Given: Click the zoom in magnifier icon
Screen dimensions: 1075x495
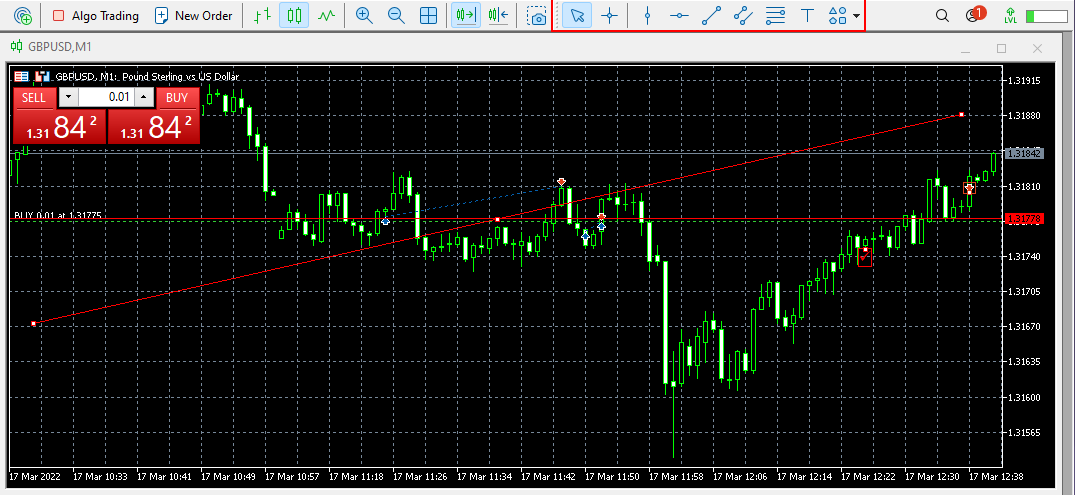Looking at the screenshot, I should point(364,16).
